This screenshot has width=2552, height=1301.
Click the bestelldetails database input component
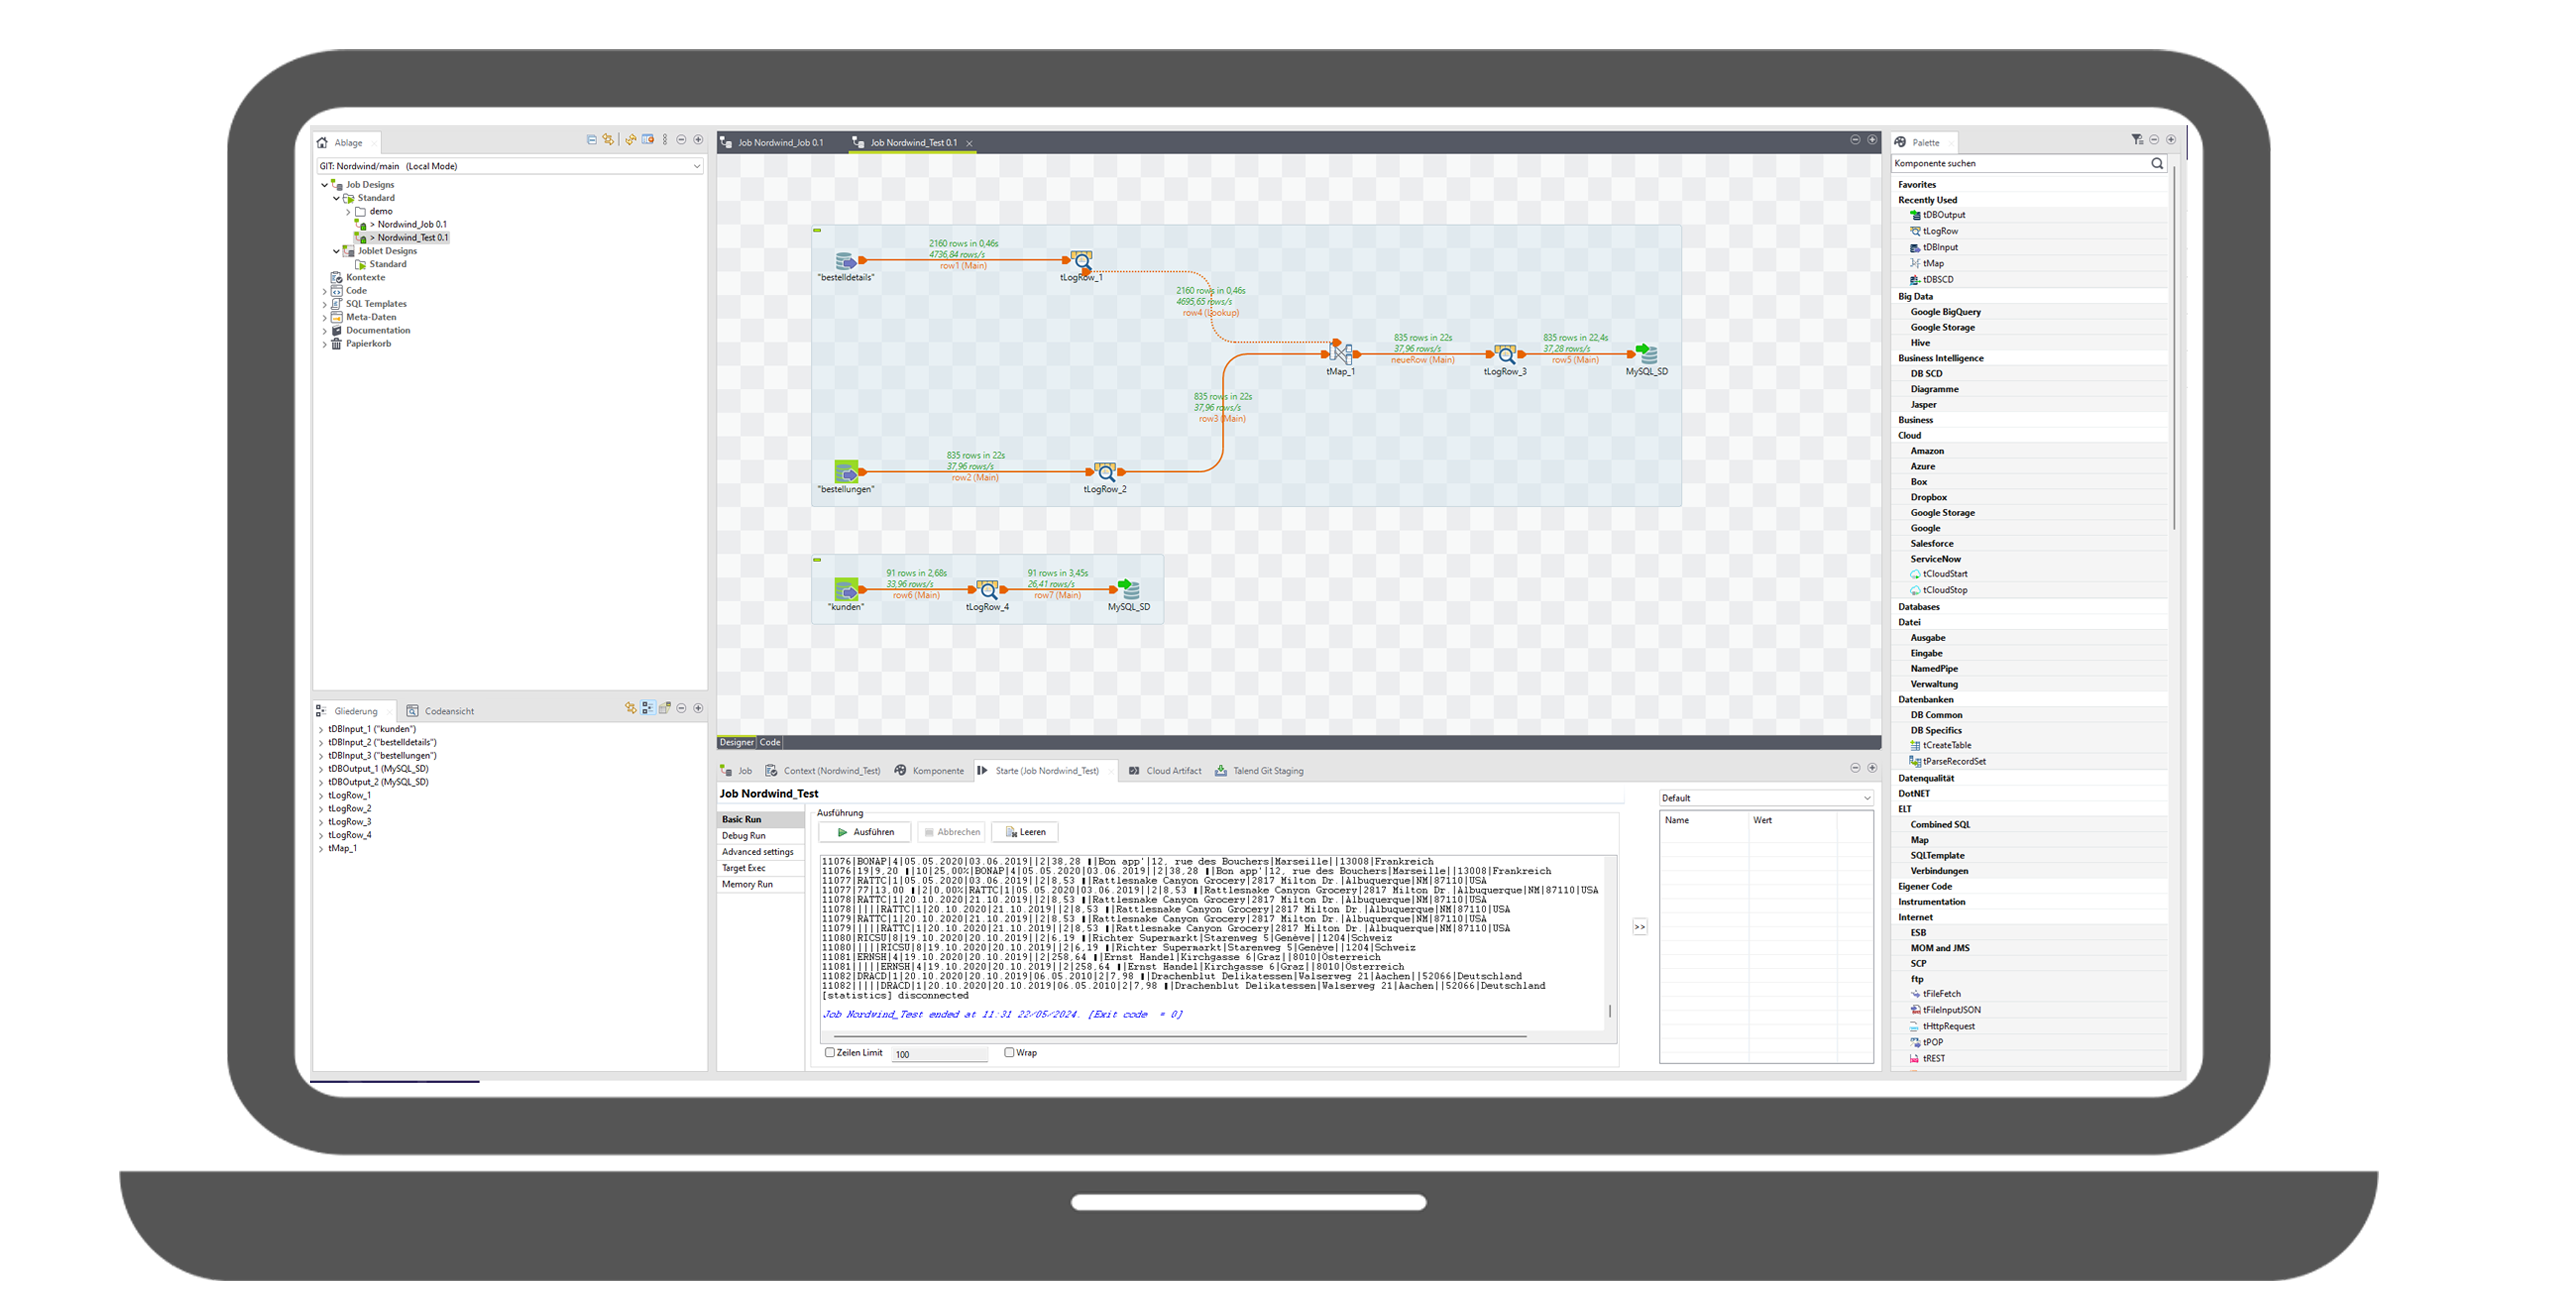(x=845, y=260)
